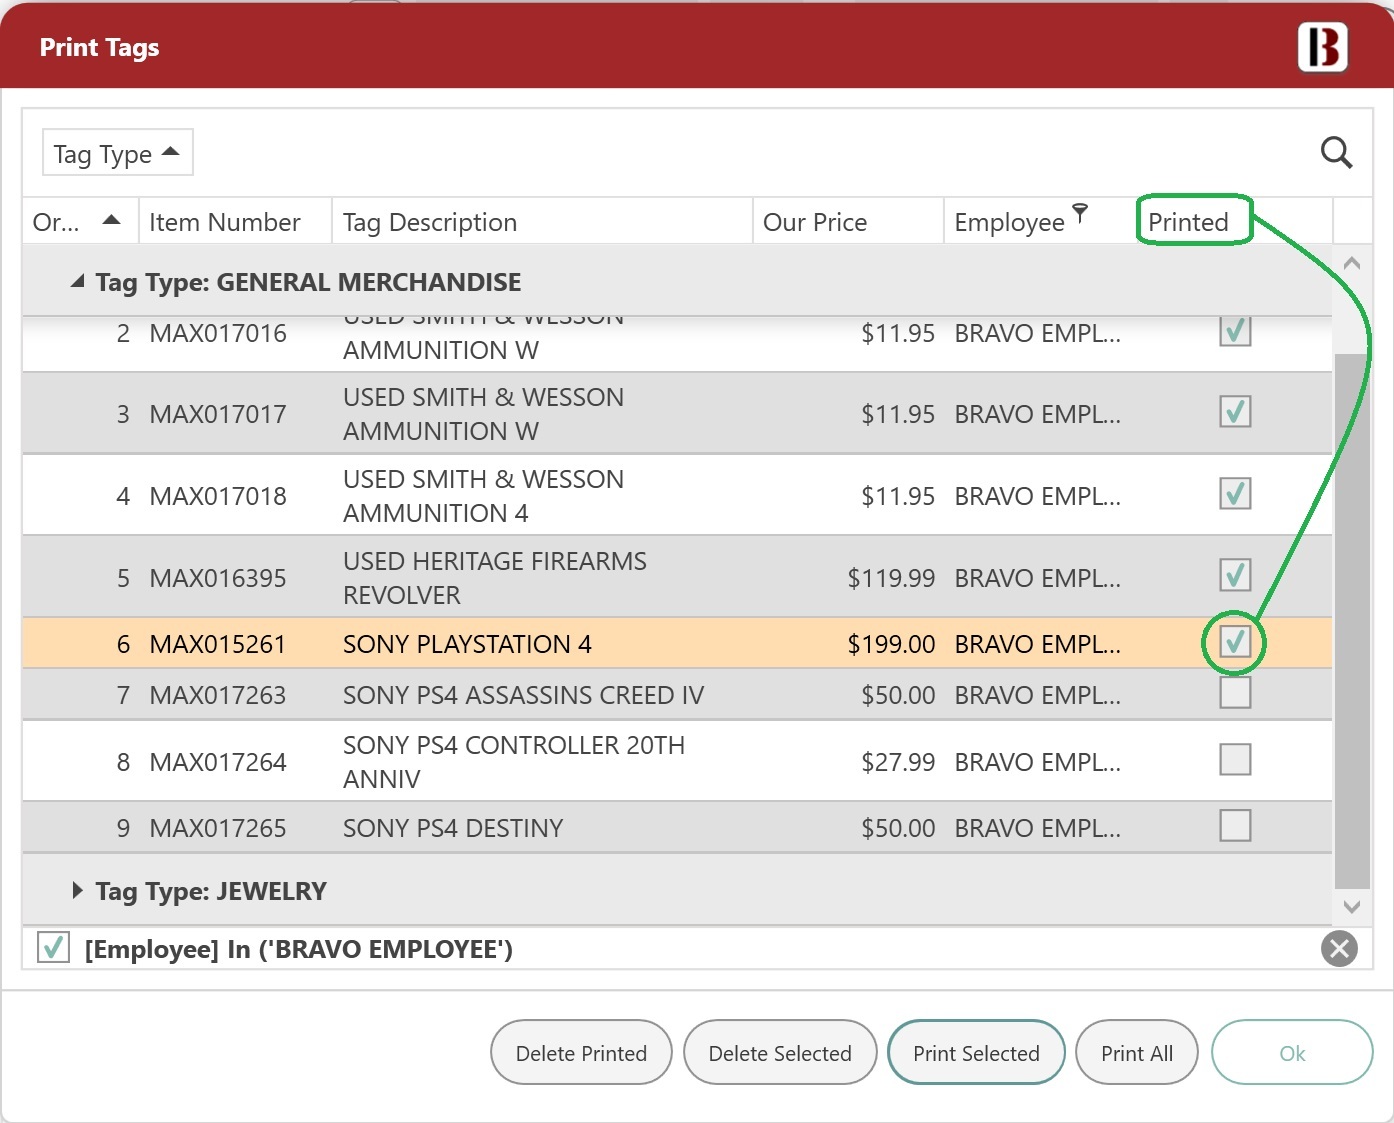This screenshot has width=1394, height=1123.
Task: Select item MAX017264 row
Action: (677, 762)
